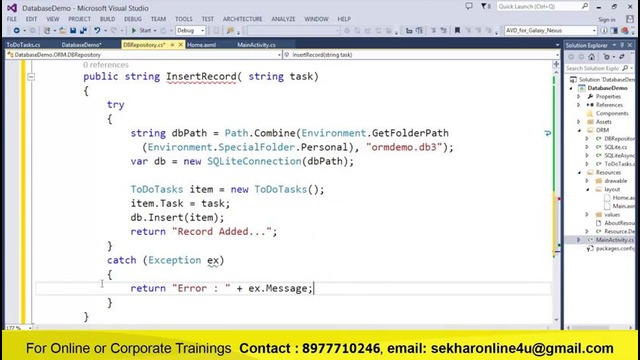Select Home.axml file in layout folder

[x=623, y=198]
